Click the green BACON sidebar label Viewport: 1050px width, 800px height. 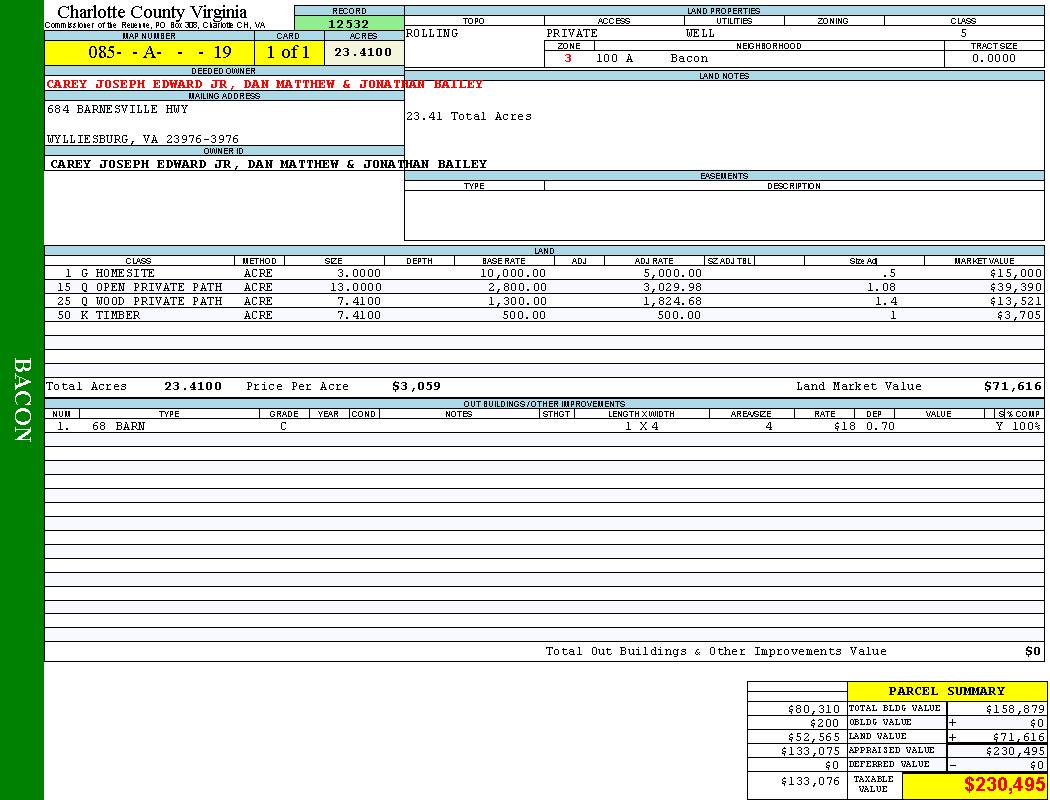click(22, 400)
